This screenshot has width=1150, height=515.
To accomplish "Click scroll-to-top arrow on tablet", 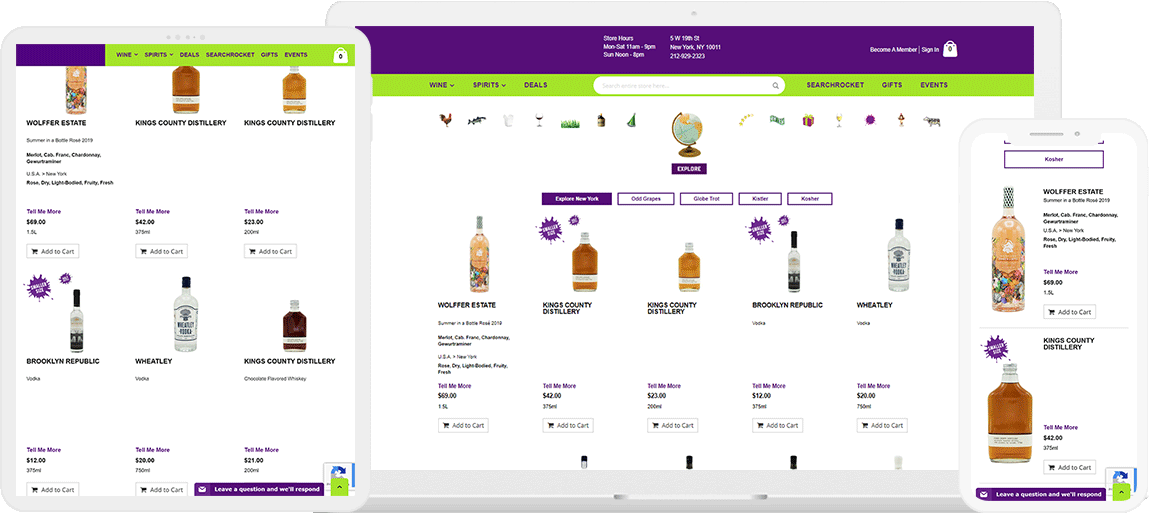I will point(339,487).
